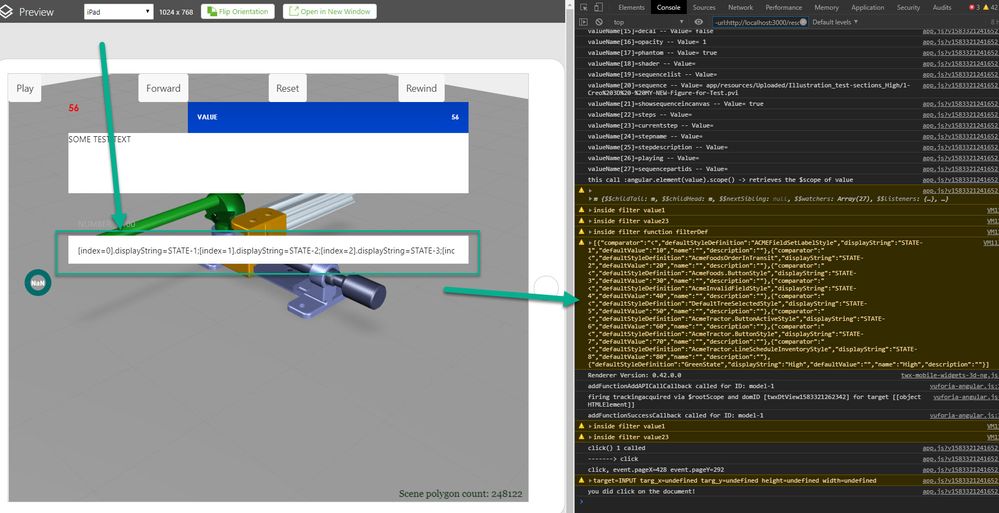The width and height of the screenshot is (999, 513).
Task: Open the iPad device dropdown
Action: (x=118, y=12)
